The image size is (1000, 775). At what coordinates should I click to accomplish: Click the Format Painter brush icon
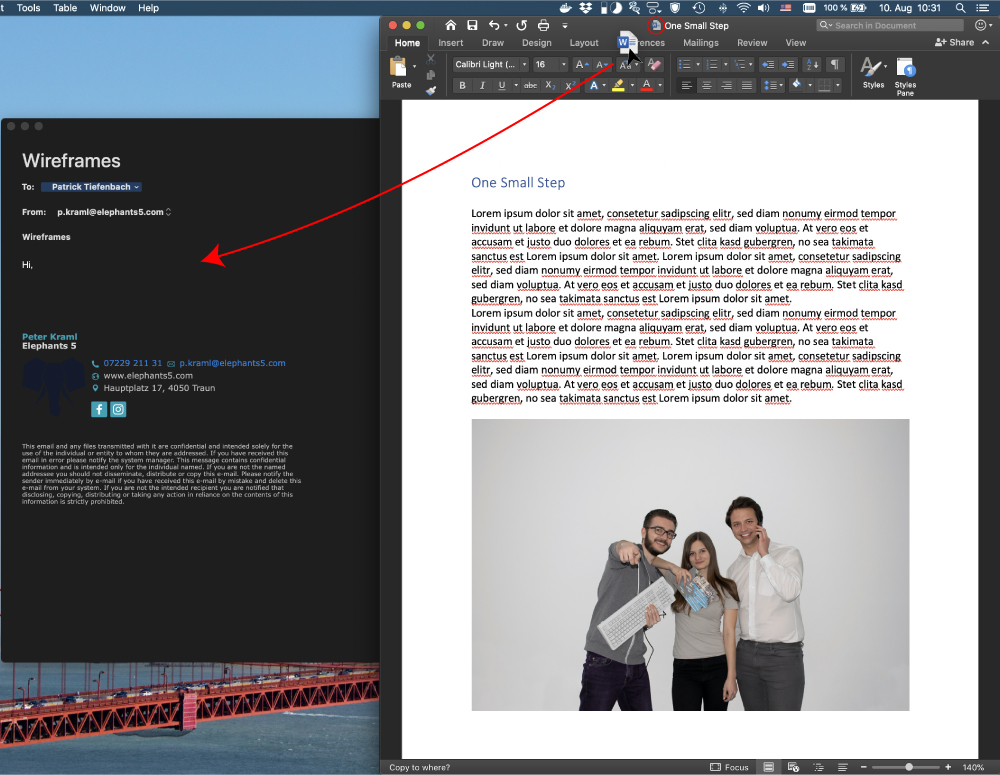click(431, 91)
